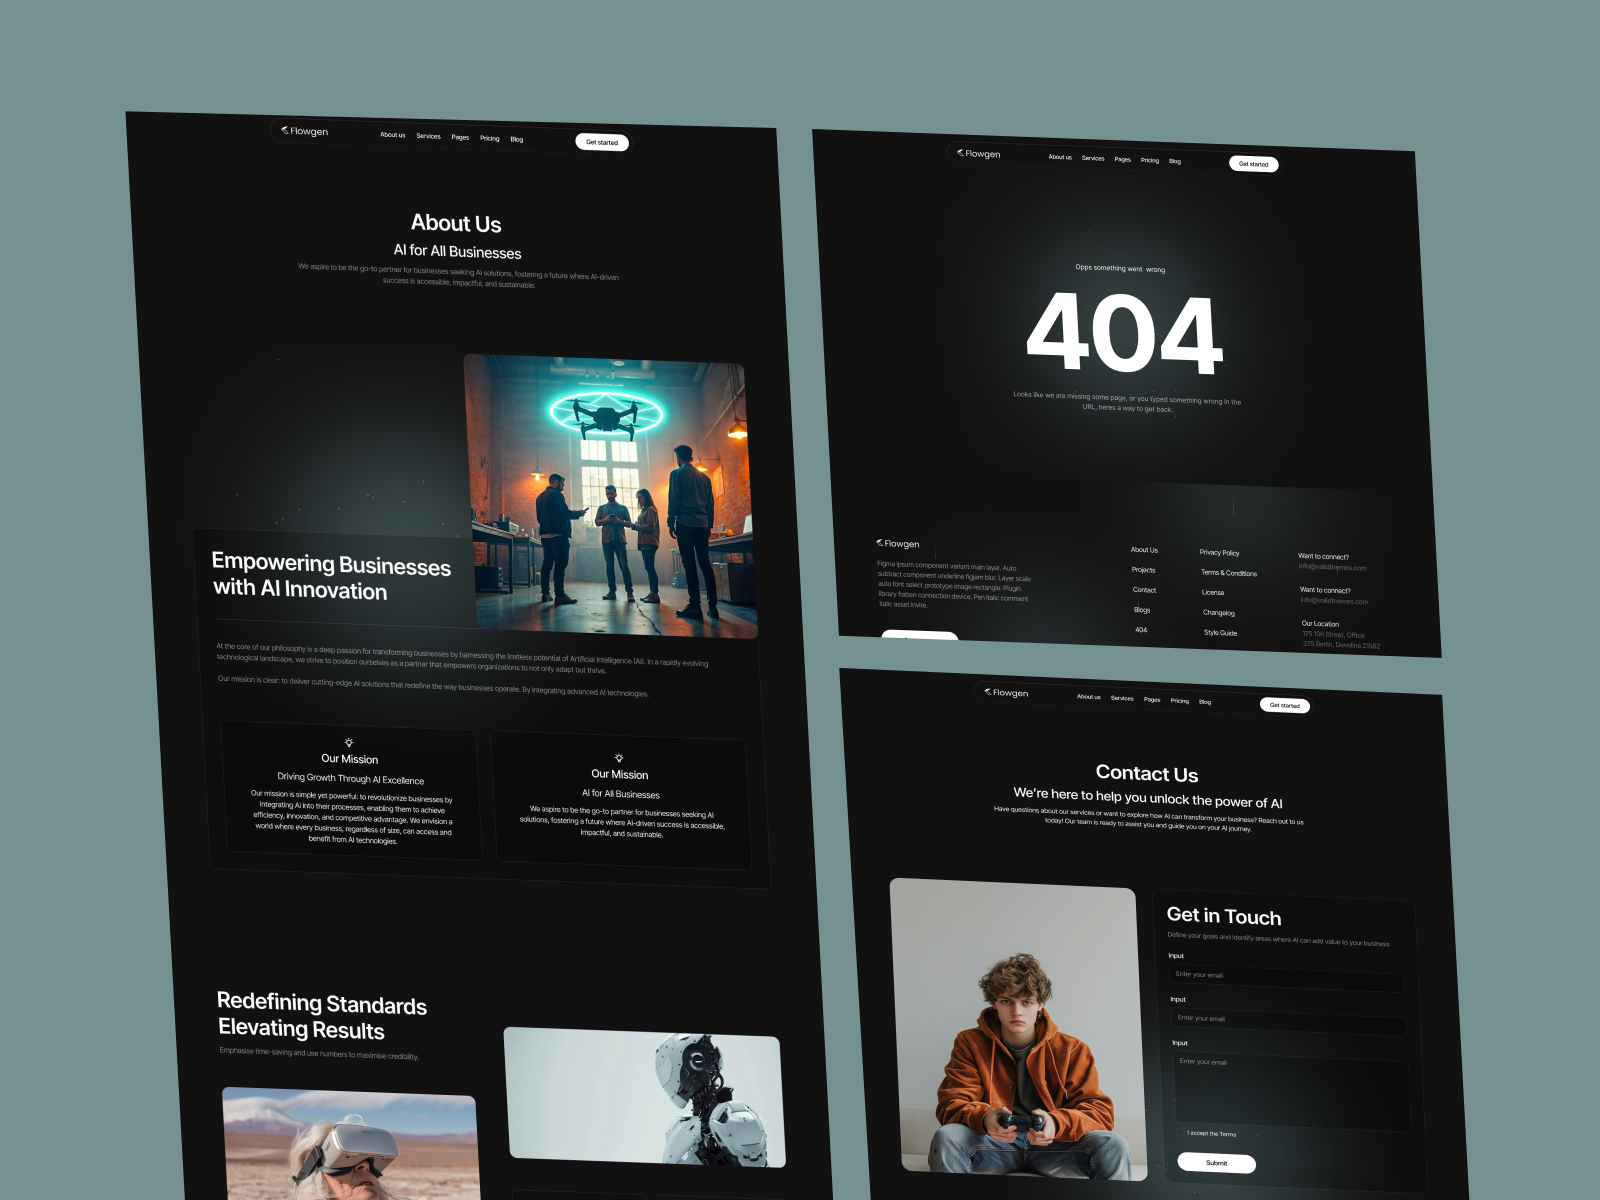Open Blog in 404 page navbar
The height and width of the screenshot is (1200, 1600).
point(1175,161)
